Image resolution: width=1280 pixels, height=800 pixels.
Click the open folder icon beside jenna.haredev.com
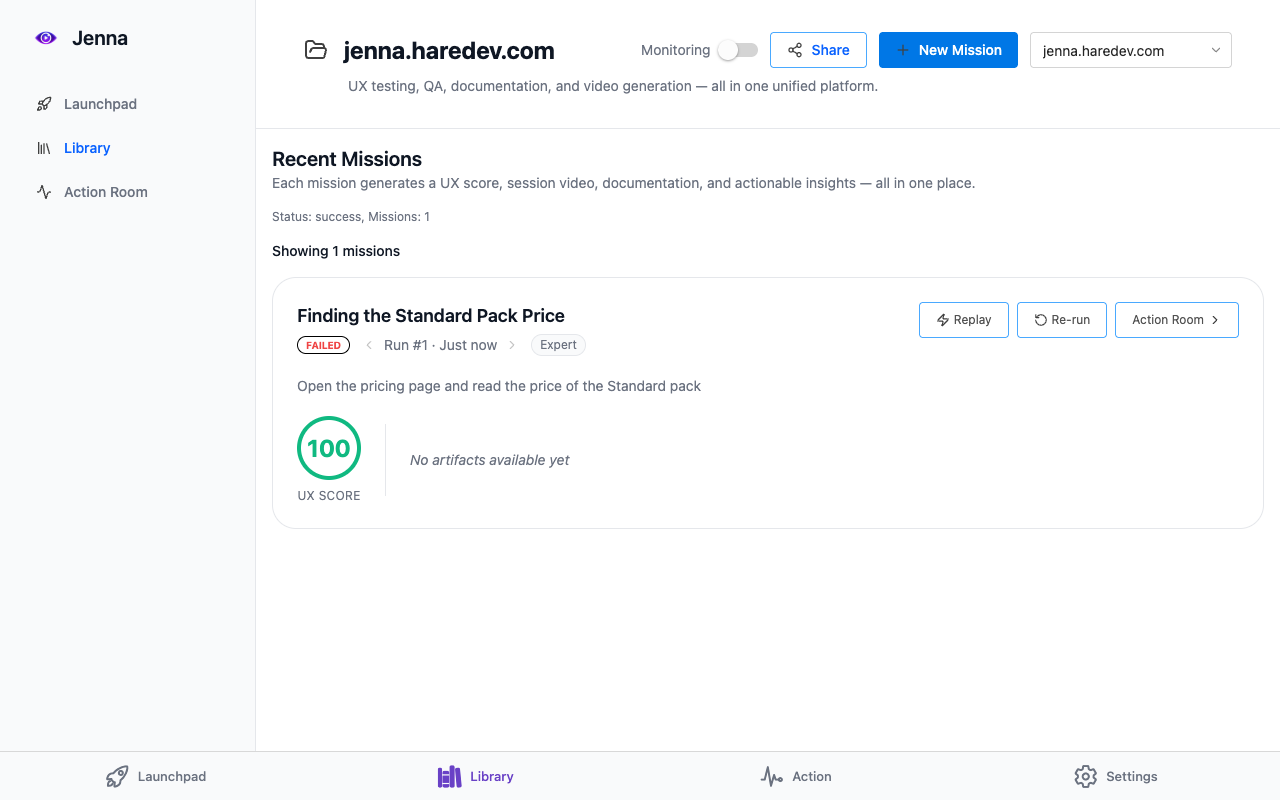(316, 50)
